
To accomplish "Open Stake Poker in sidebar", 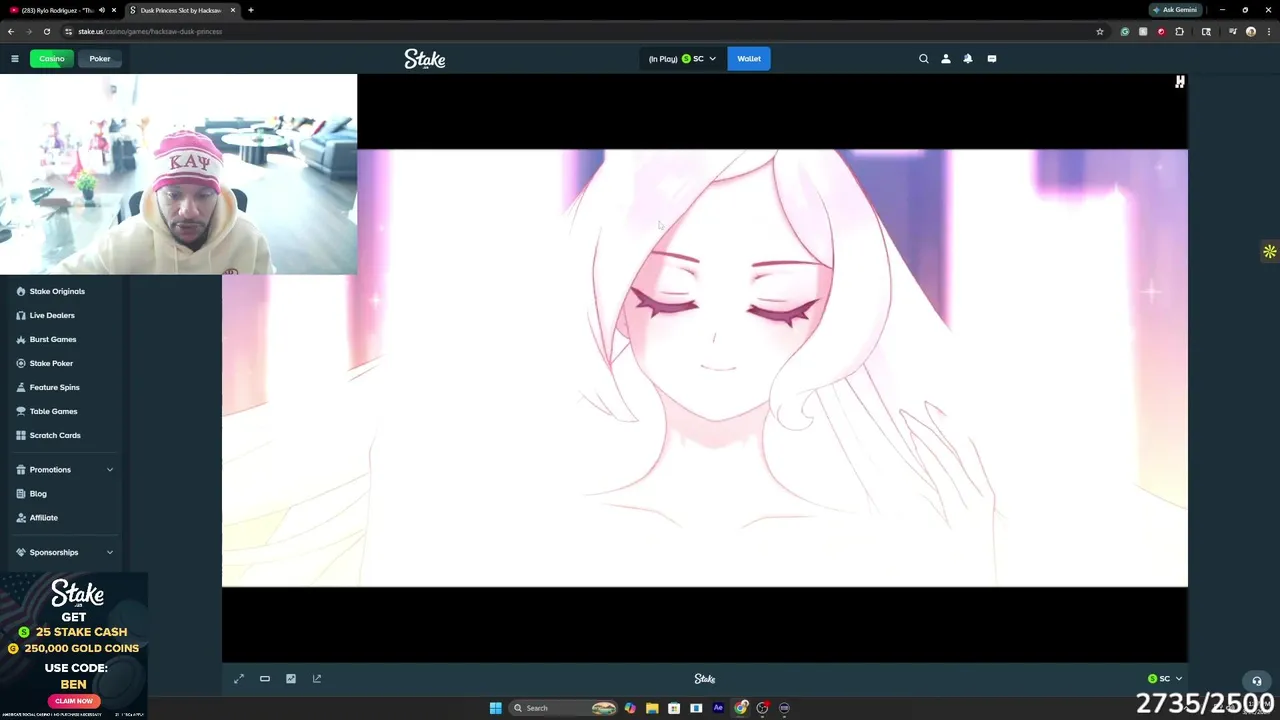I will 51,363.
